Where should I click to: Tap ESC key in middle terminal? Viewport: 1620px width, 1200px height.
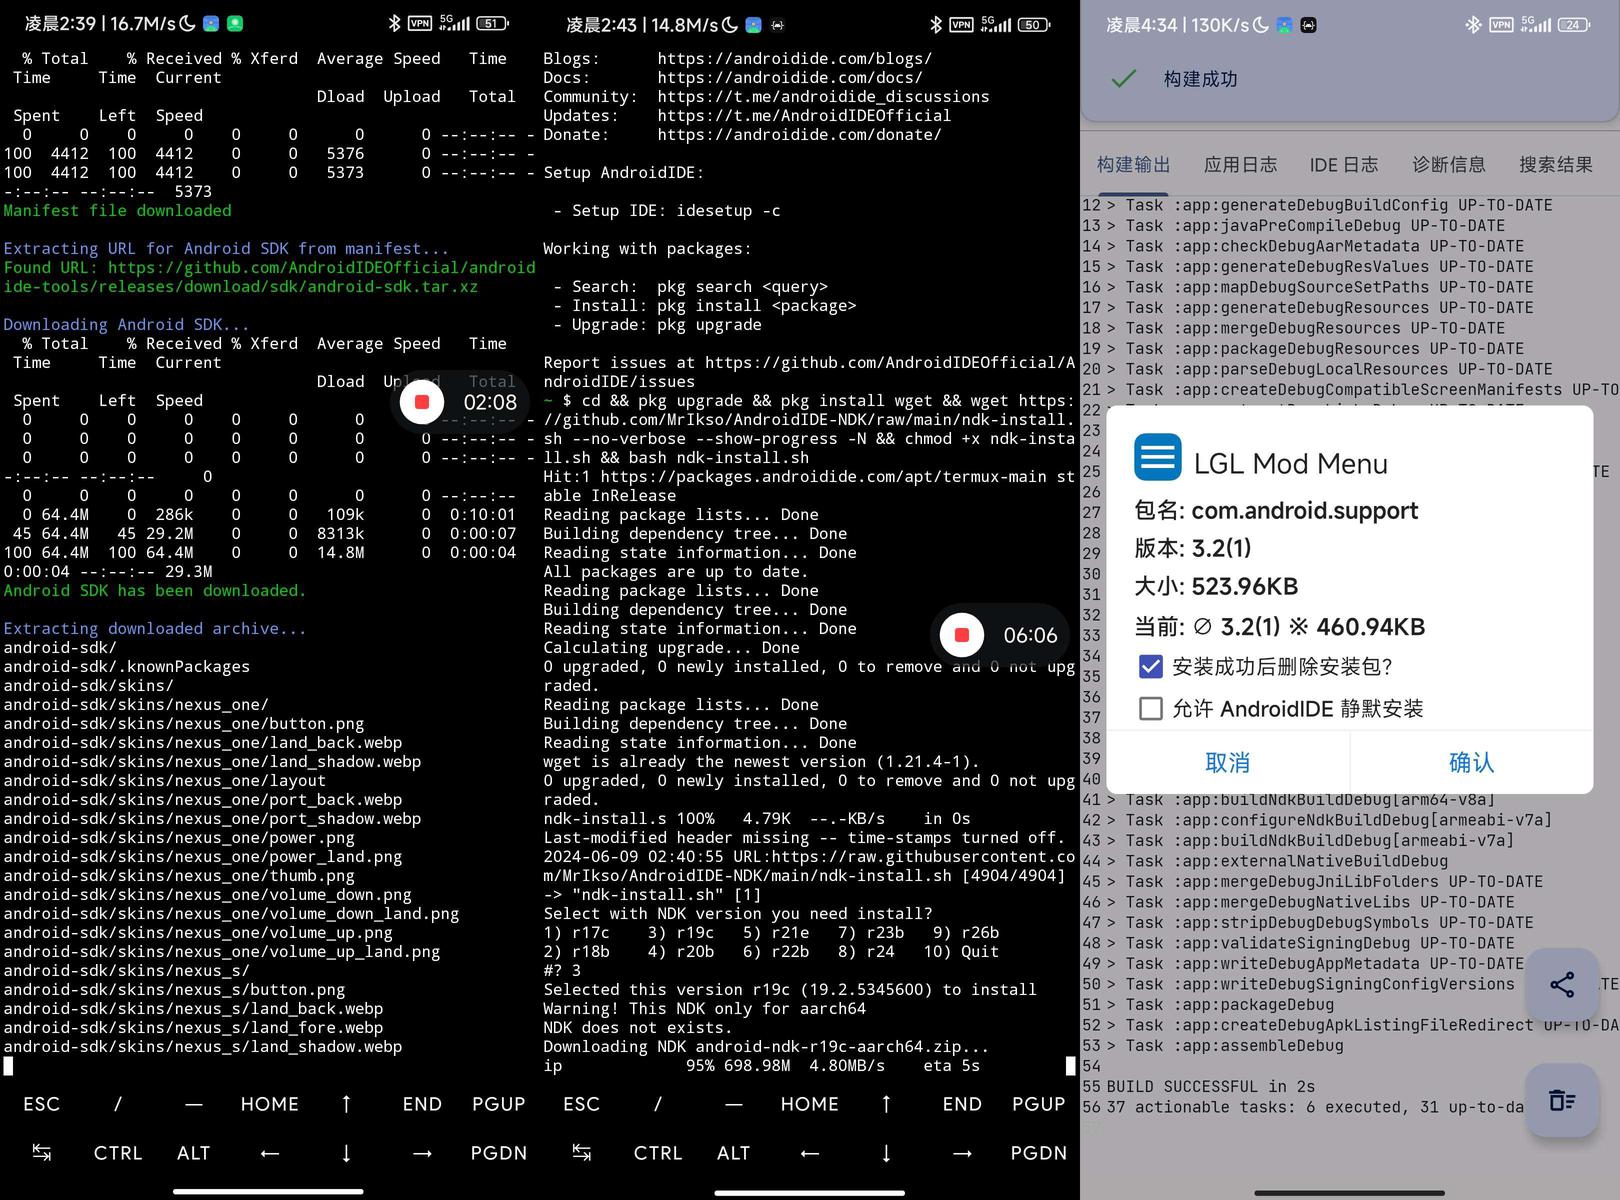[x=581, y=1104]
